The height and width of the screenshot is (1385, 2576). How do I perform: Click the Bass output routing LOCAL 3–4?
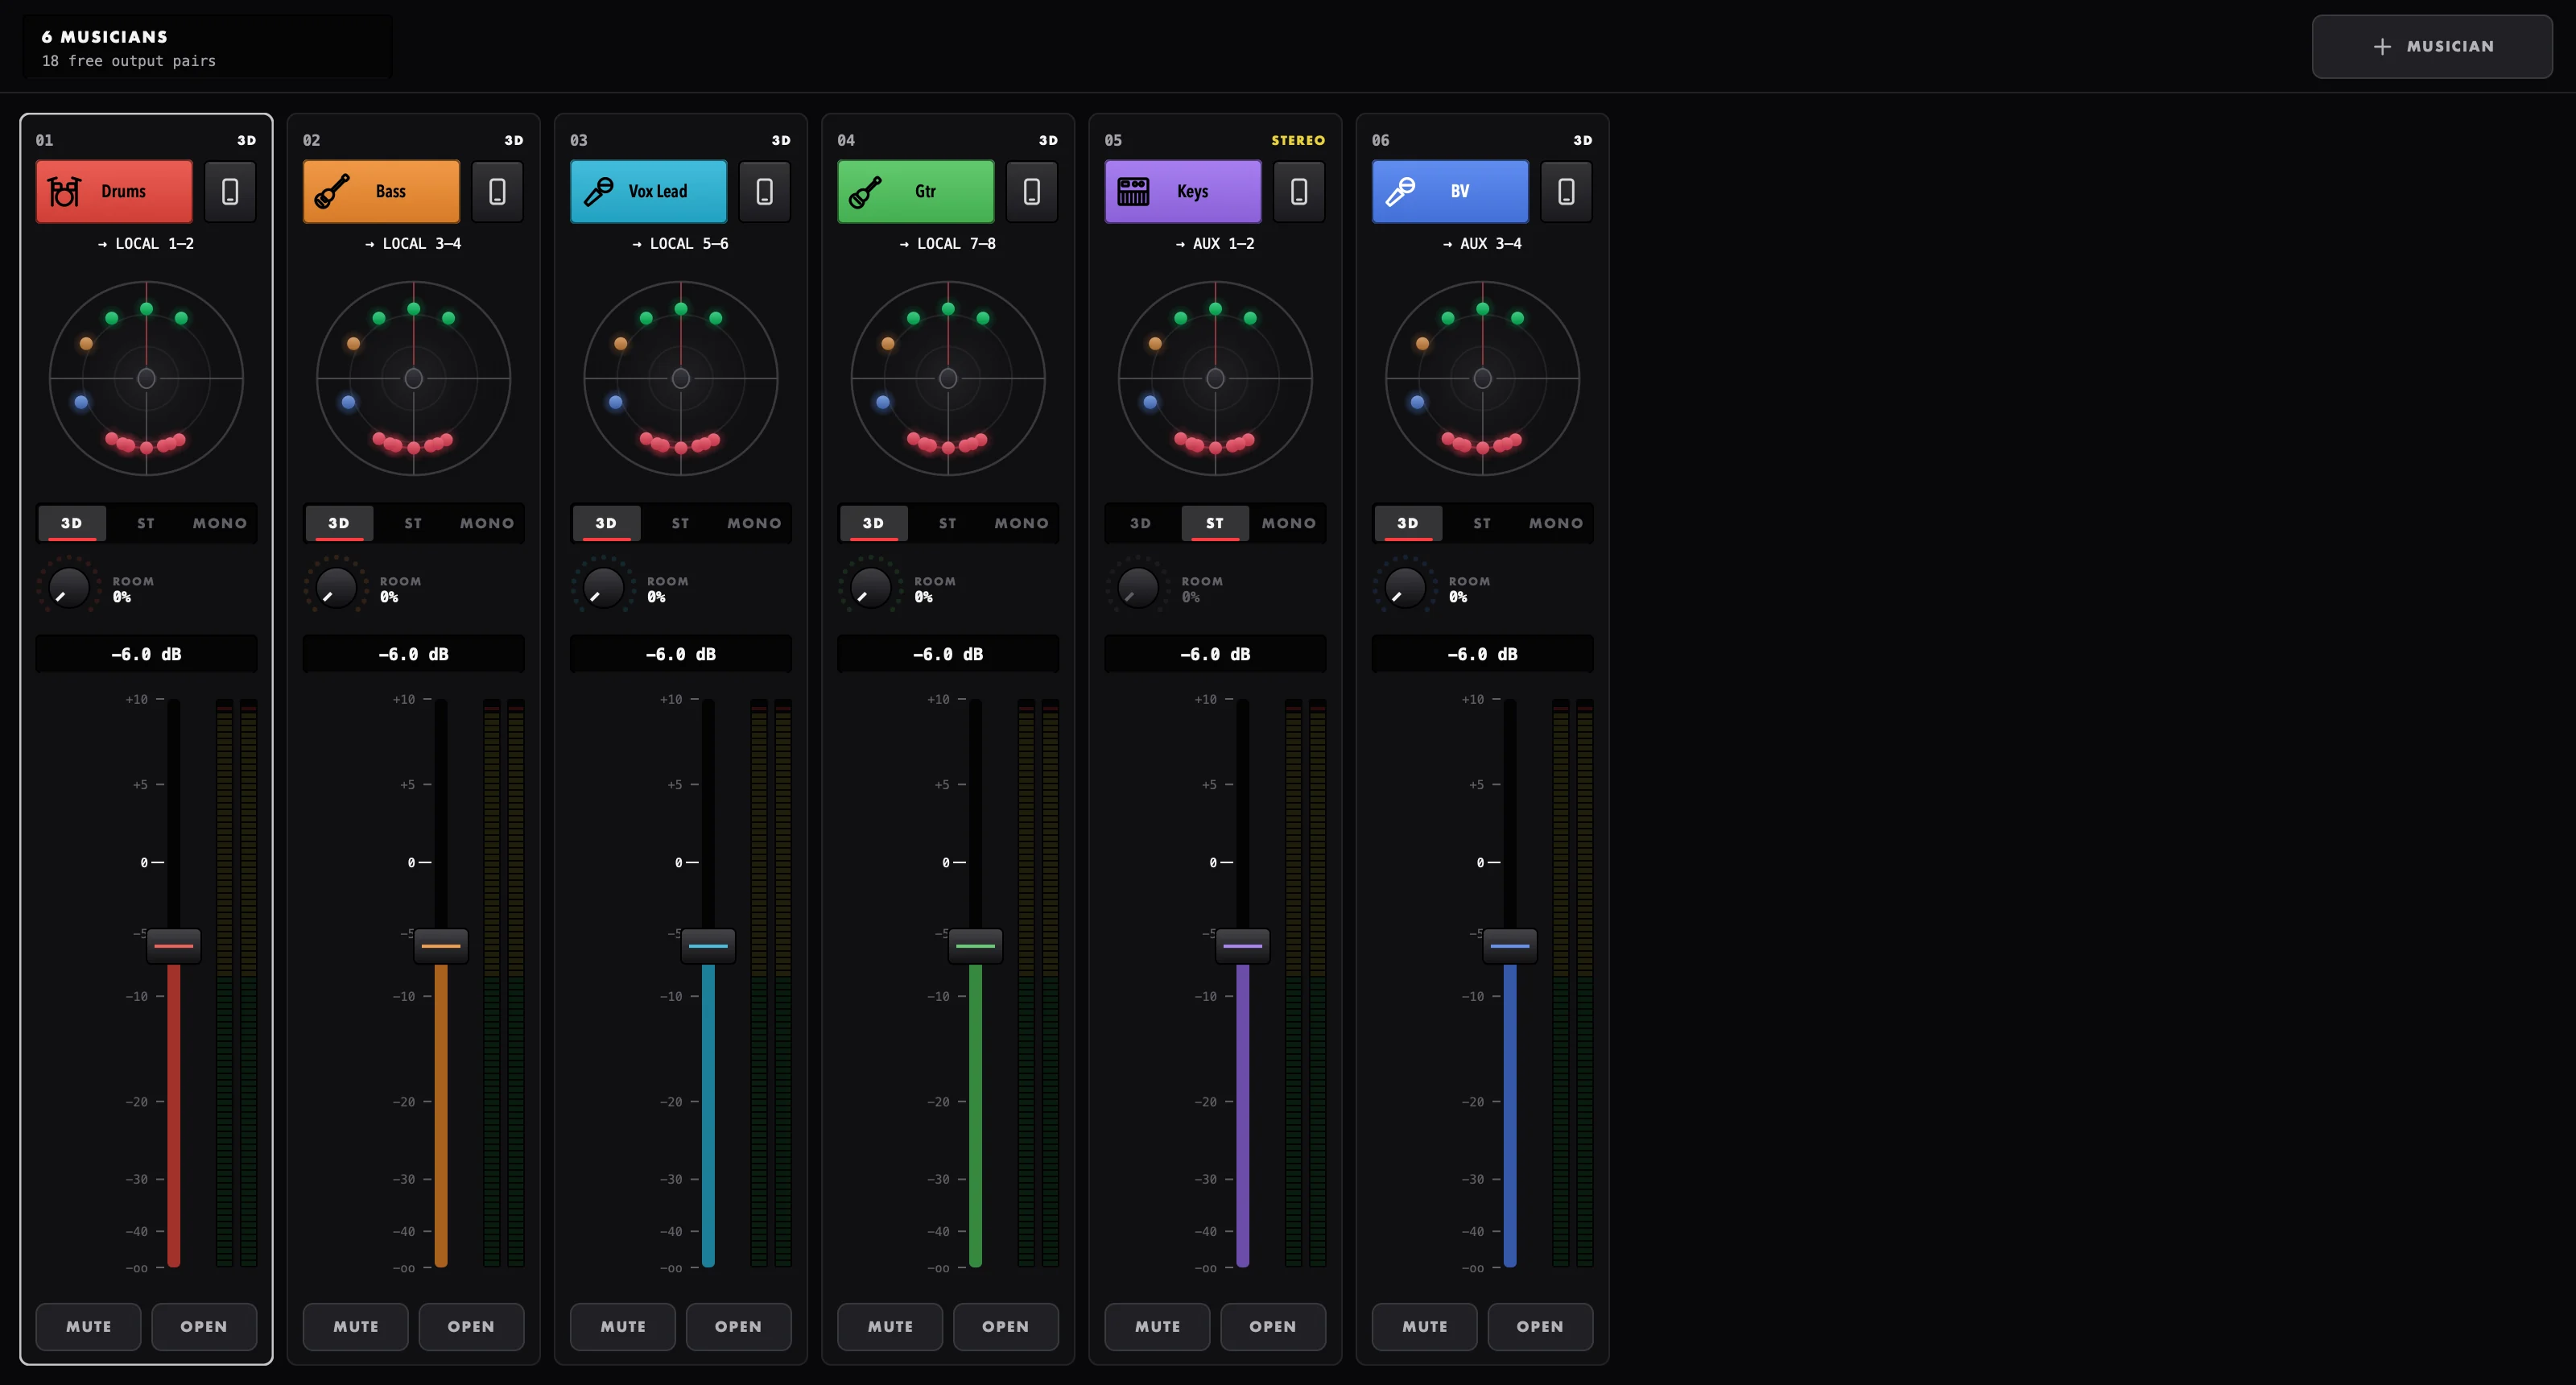[413, 243]
